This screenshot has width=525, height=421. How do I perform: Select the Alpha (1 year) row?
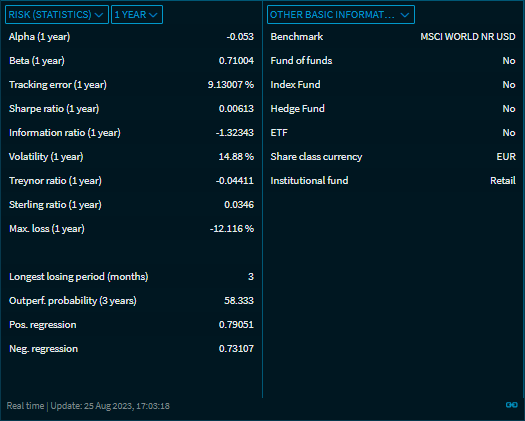[x=131, y=37]
